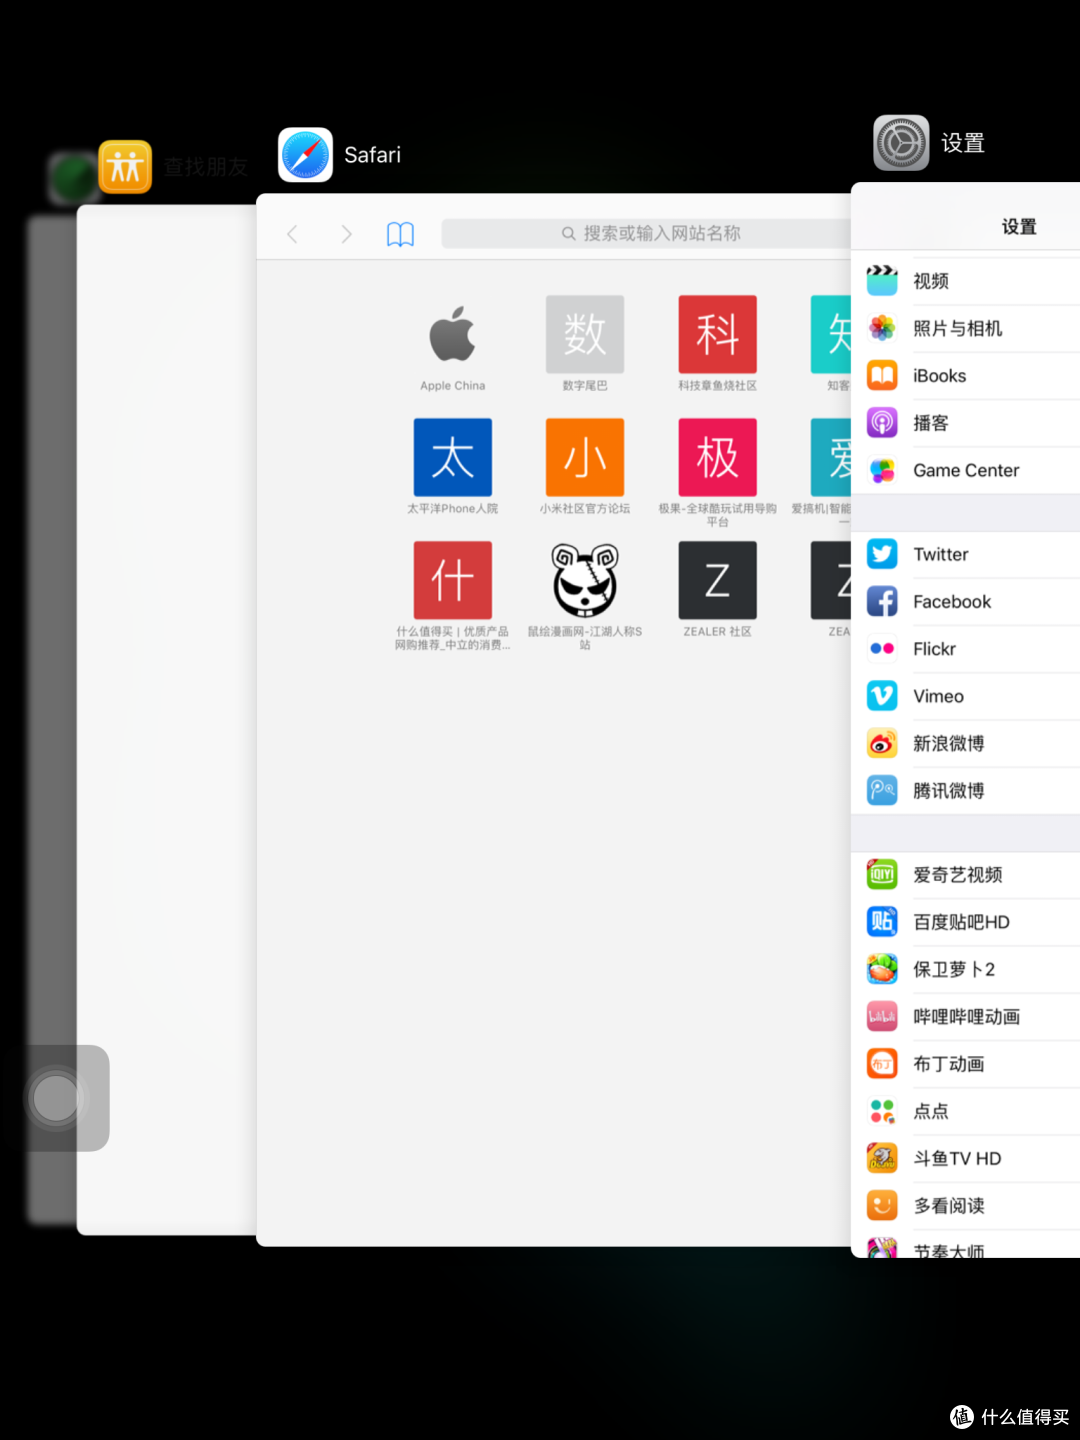
Task: Open 布丁动画 settings row
Action: (x=966, y=1064)
